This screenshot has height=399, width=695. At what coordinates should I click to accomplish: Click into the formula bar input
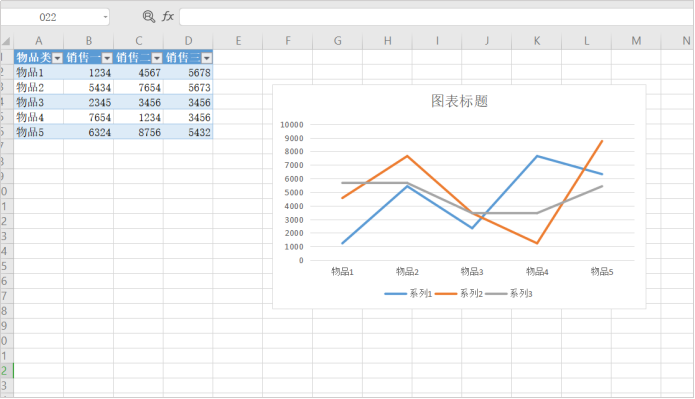[437, 17]
